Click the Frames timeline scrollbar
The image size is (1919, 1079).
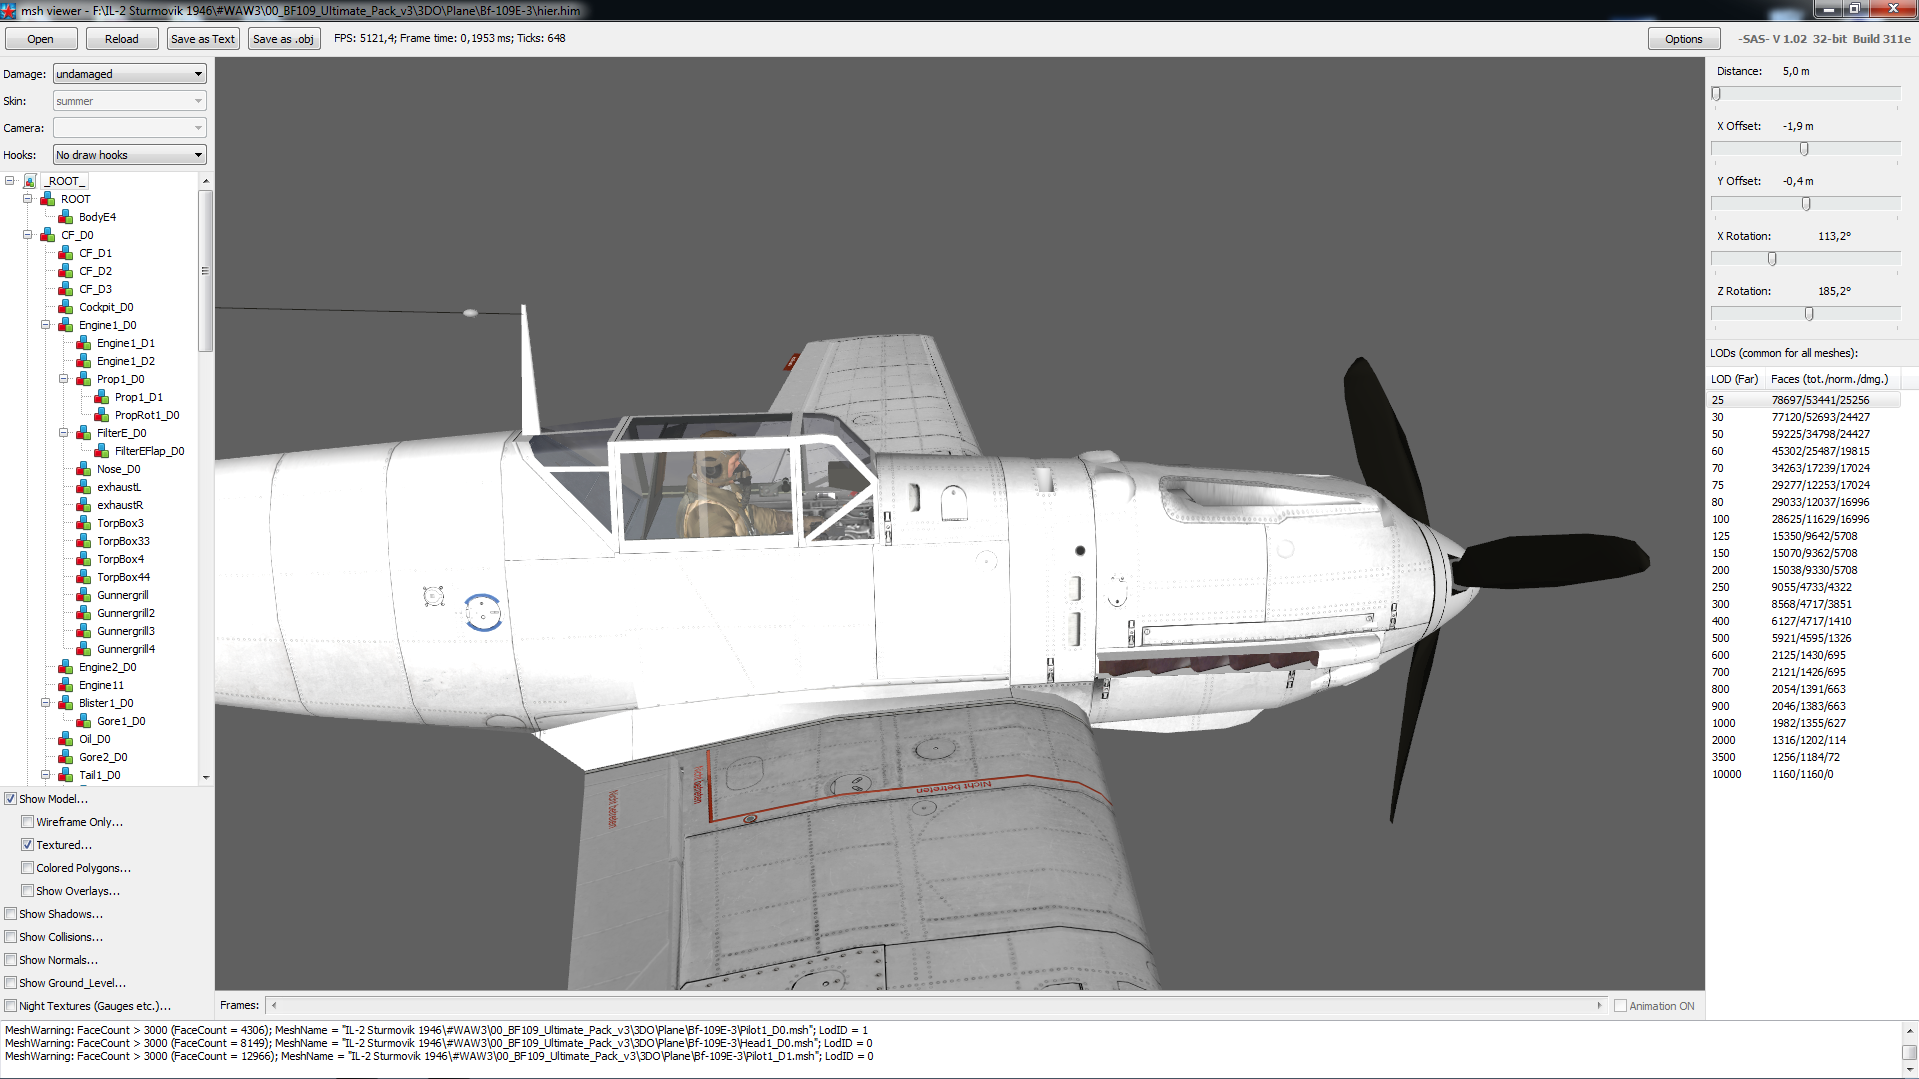click(936, 1006)
